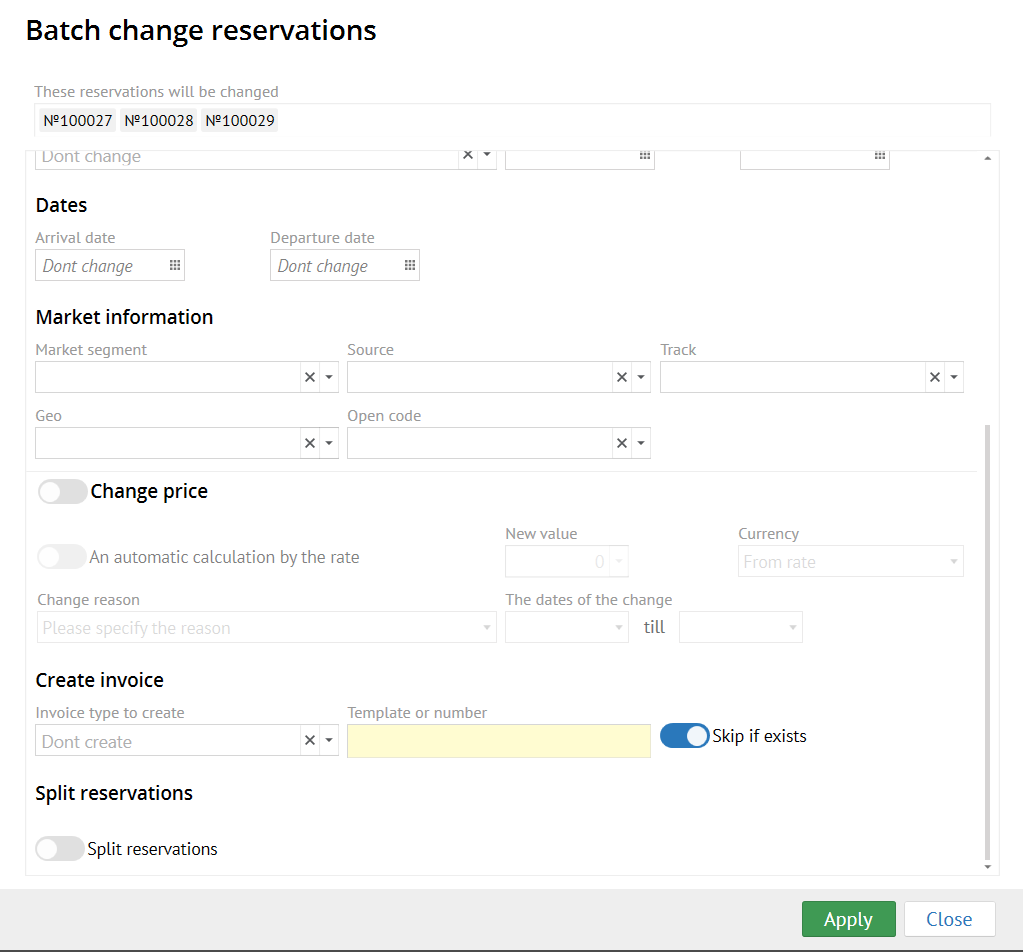Clear the Market segment field
Image resolution: width=1023 pixels, height=952 pixels.
coord(310,377)
